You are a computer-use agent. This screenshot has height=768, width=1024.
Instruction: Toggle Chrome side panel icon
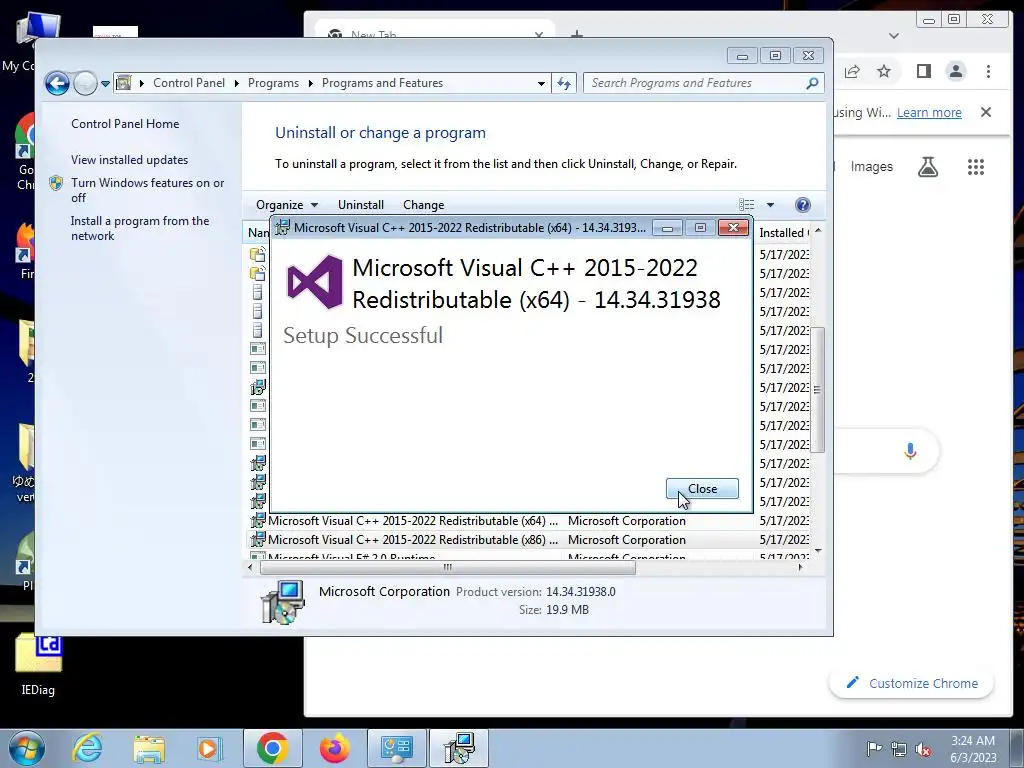(923, 71)
